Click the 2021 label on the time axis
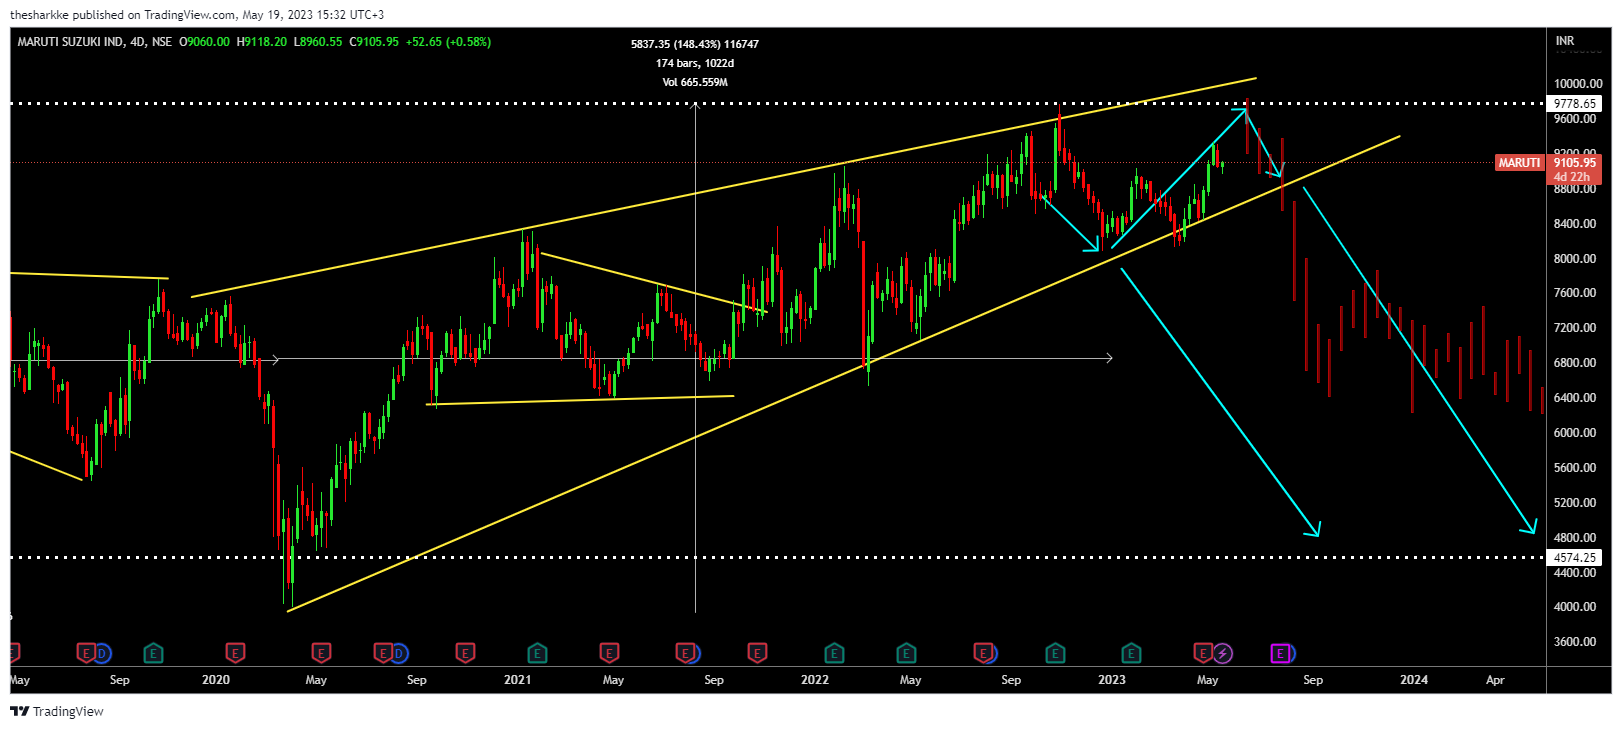Screen dimensions: 1622x729 pos(517,680)
